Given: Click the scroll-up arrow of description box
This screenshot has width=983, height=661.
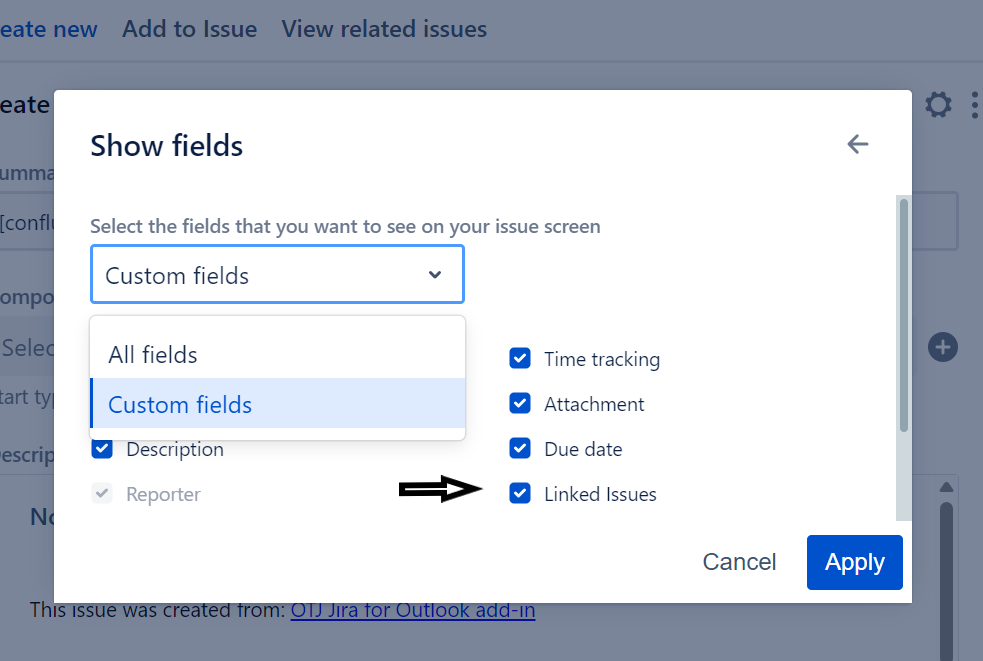Looking at the screenshot, I should click(946, 487).
